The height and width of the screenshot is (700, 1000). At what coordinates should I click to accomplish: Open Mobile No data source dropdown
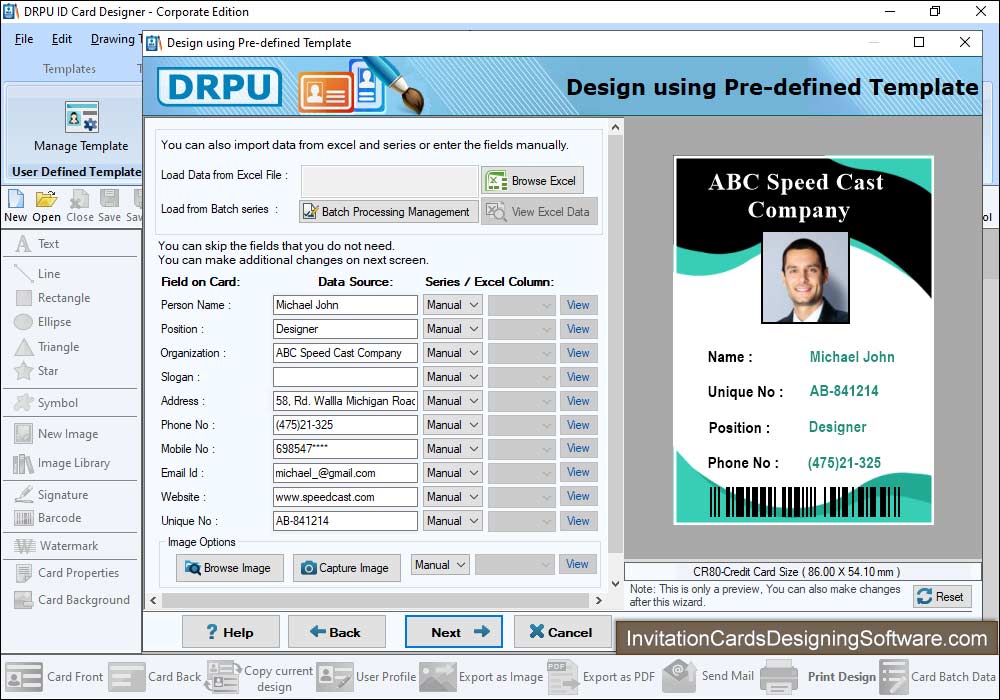(x=452, y=449)
